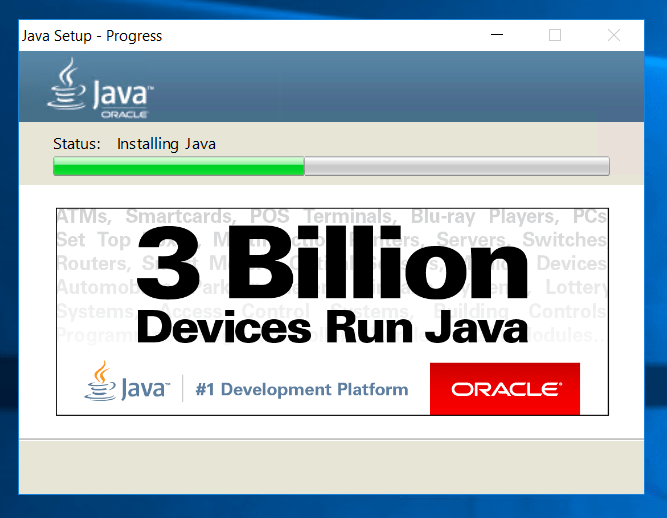
Task: Click the Java logo in the header banner
Action: pyautogui.click(x=100, y=88)
